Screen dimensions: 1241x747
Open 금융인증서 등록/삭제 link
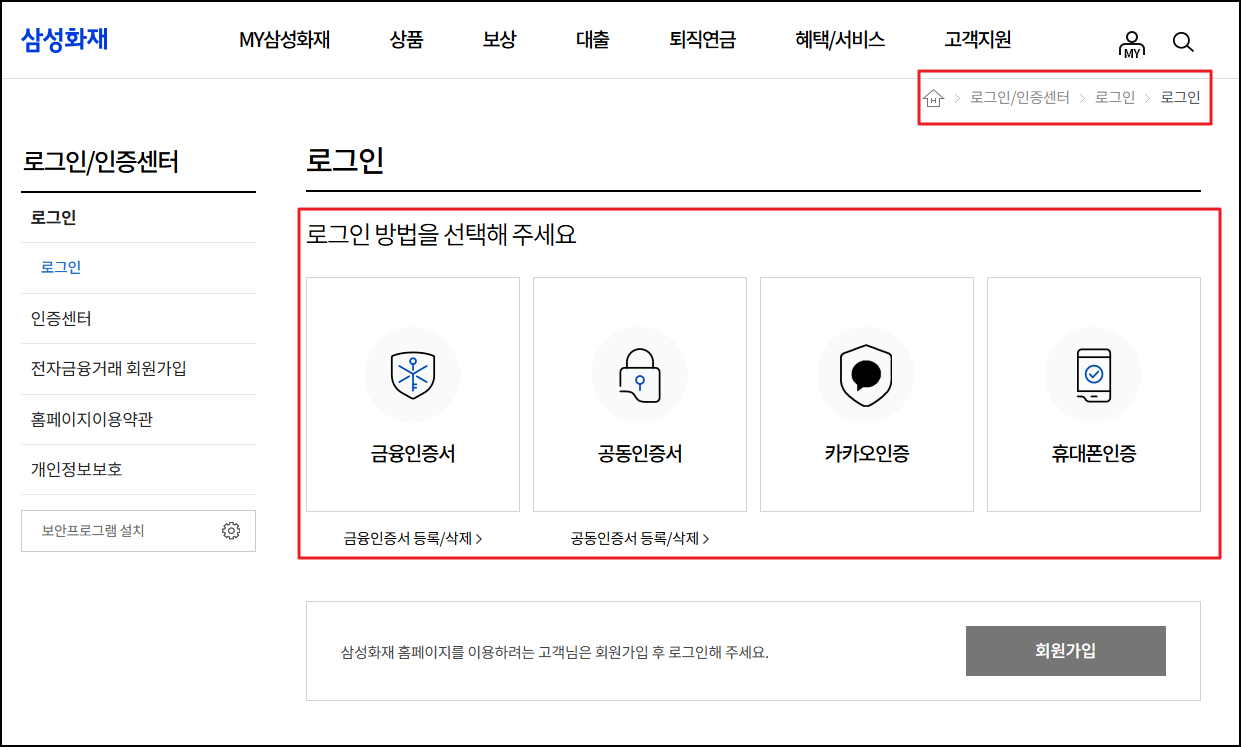412,539
